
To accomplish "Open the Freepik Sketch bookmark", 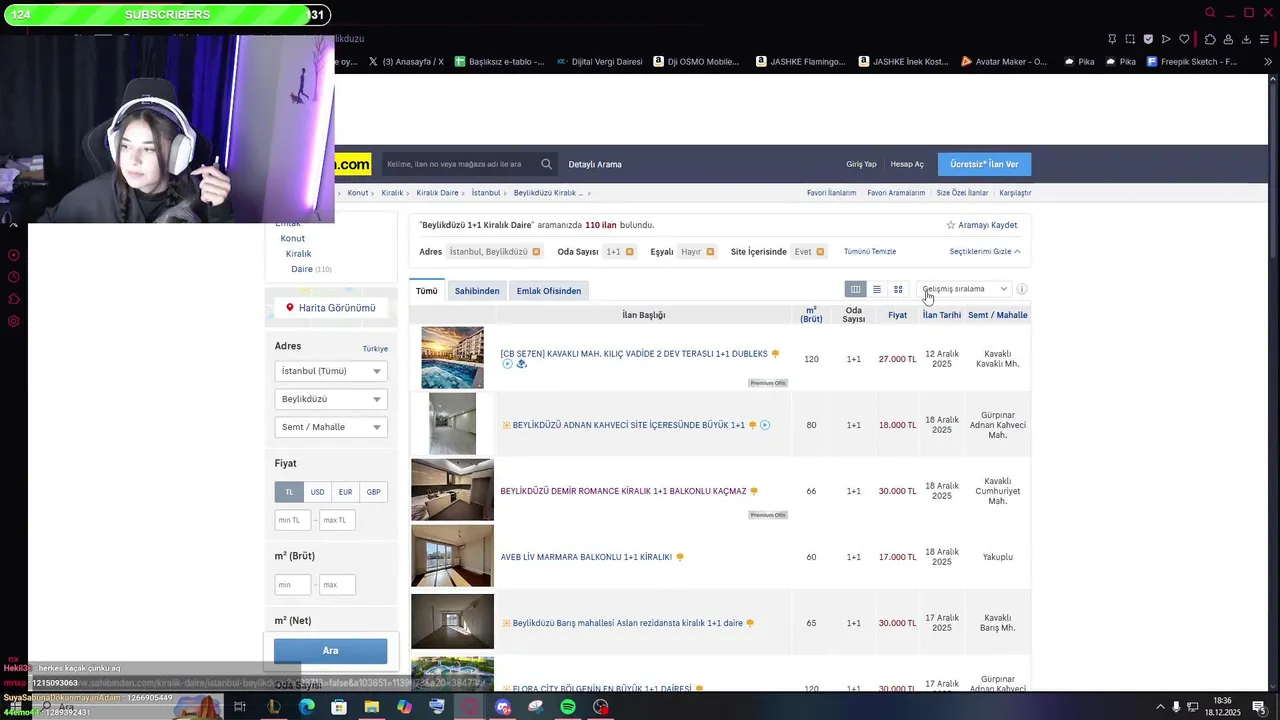I will point(1192,61).
